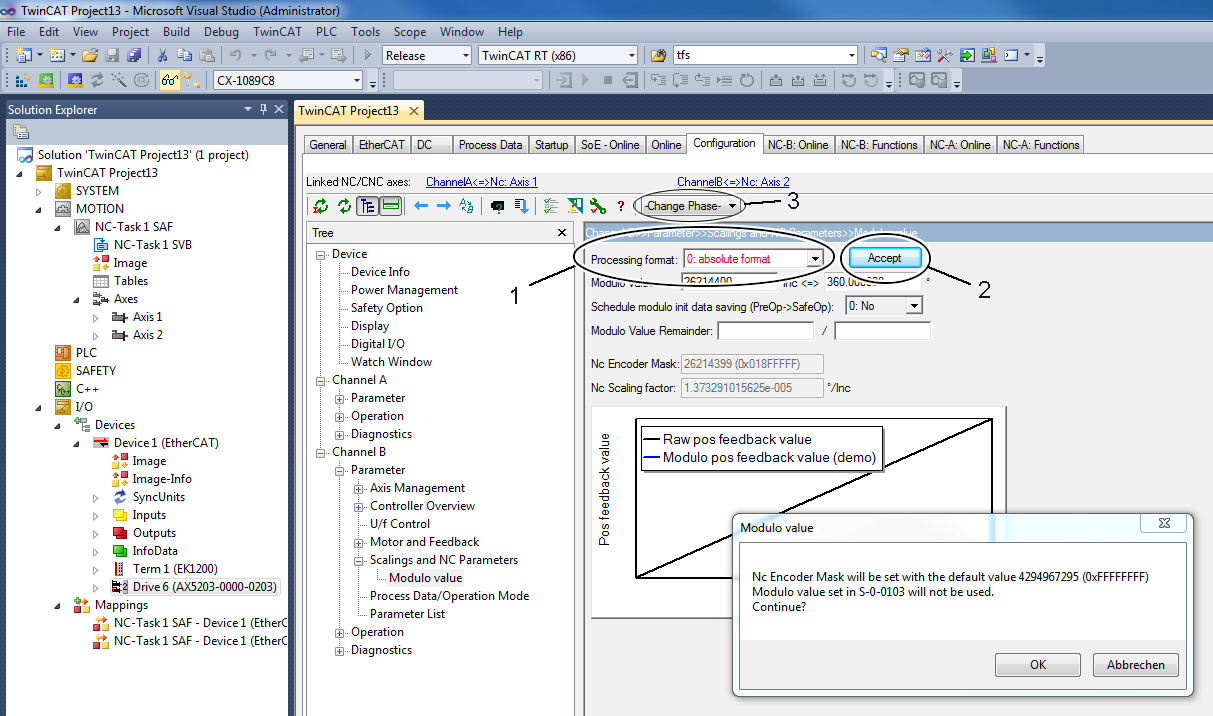This screenshot has width=1213, height=716.
Task: Select Term 1 (EK1200) in Solution Explorer
Action: click(175, 569)
